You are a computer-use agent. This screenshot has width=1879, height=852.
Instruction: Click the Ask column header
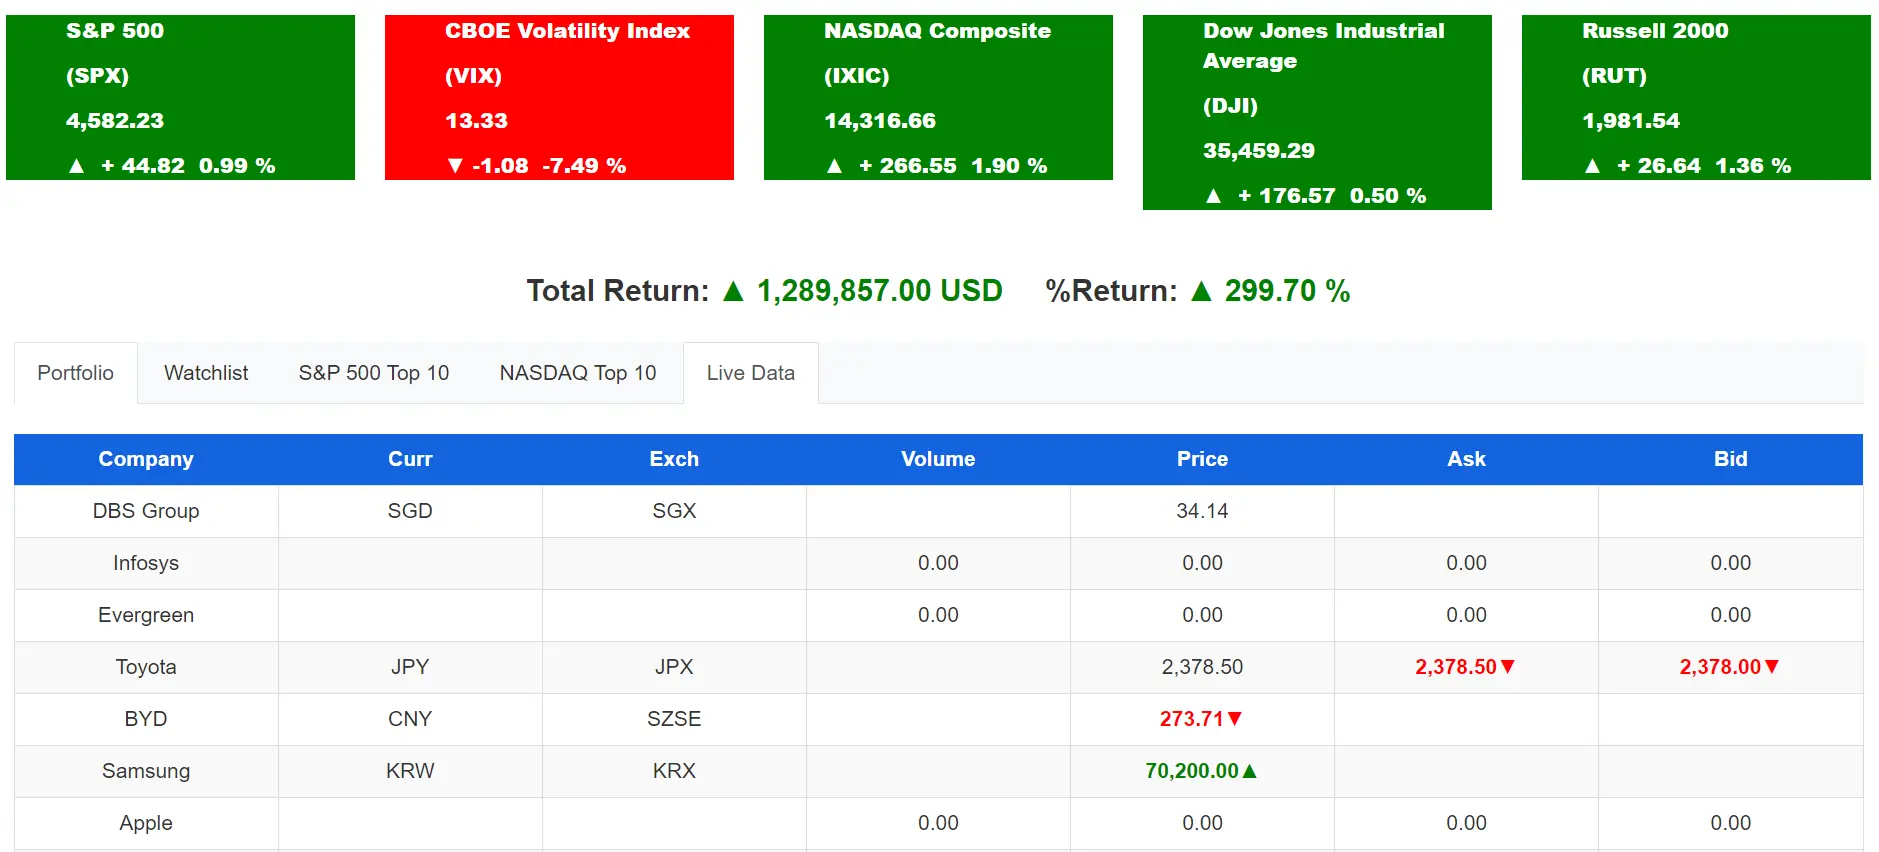pos(1466,459)
